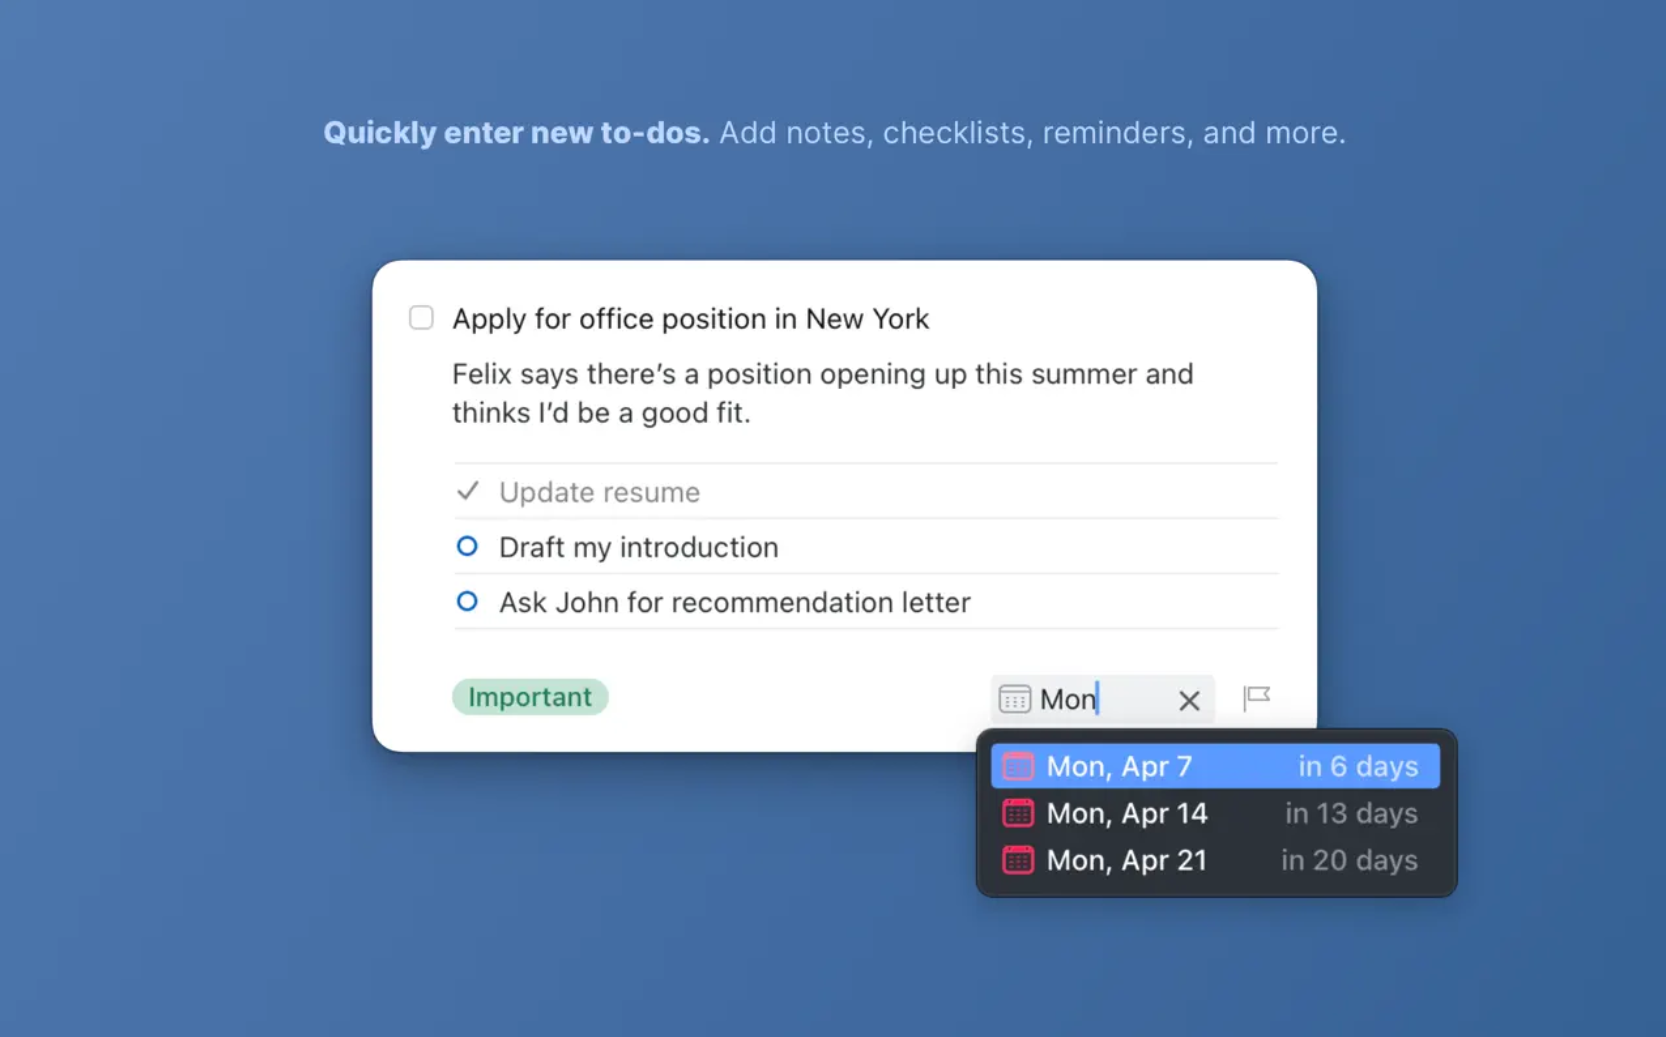Viewport: 1666px width, 1037px height.
Task: Pick Mon, Apr 21 date option
Action: [1215, 860]
